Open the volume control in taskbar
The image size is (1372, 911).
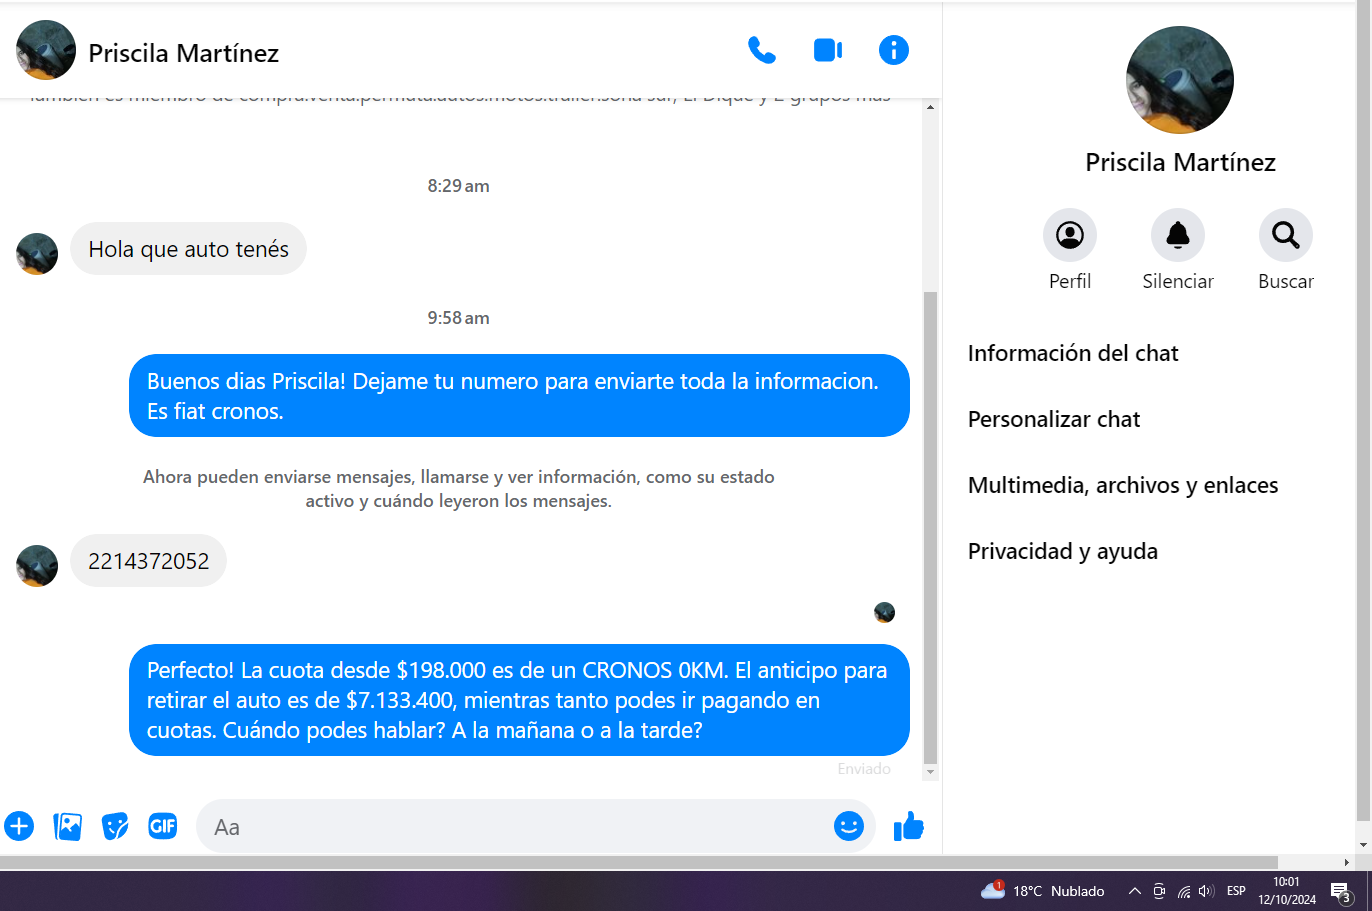coord(1206,891)
